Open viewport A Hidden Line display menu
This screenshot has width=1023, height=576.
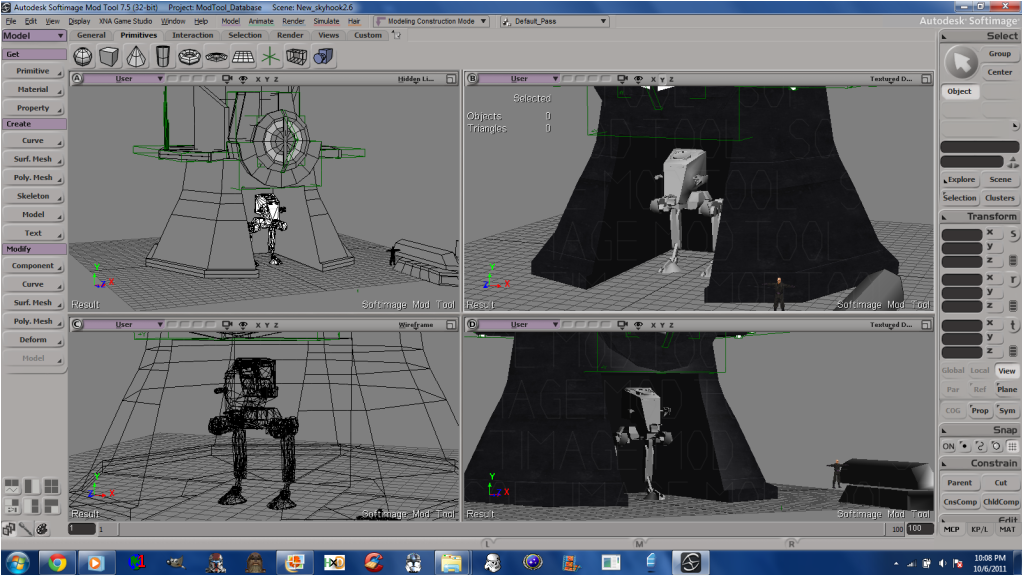(416, 79)
